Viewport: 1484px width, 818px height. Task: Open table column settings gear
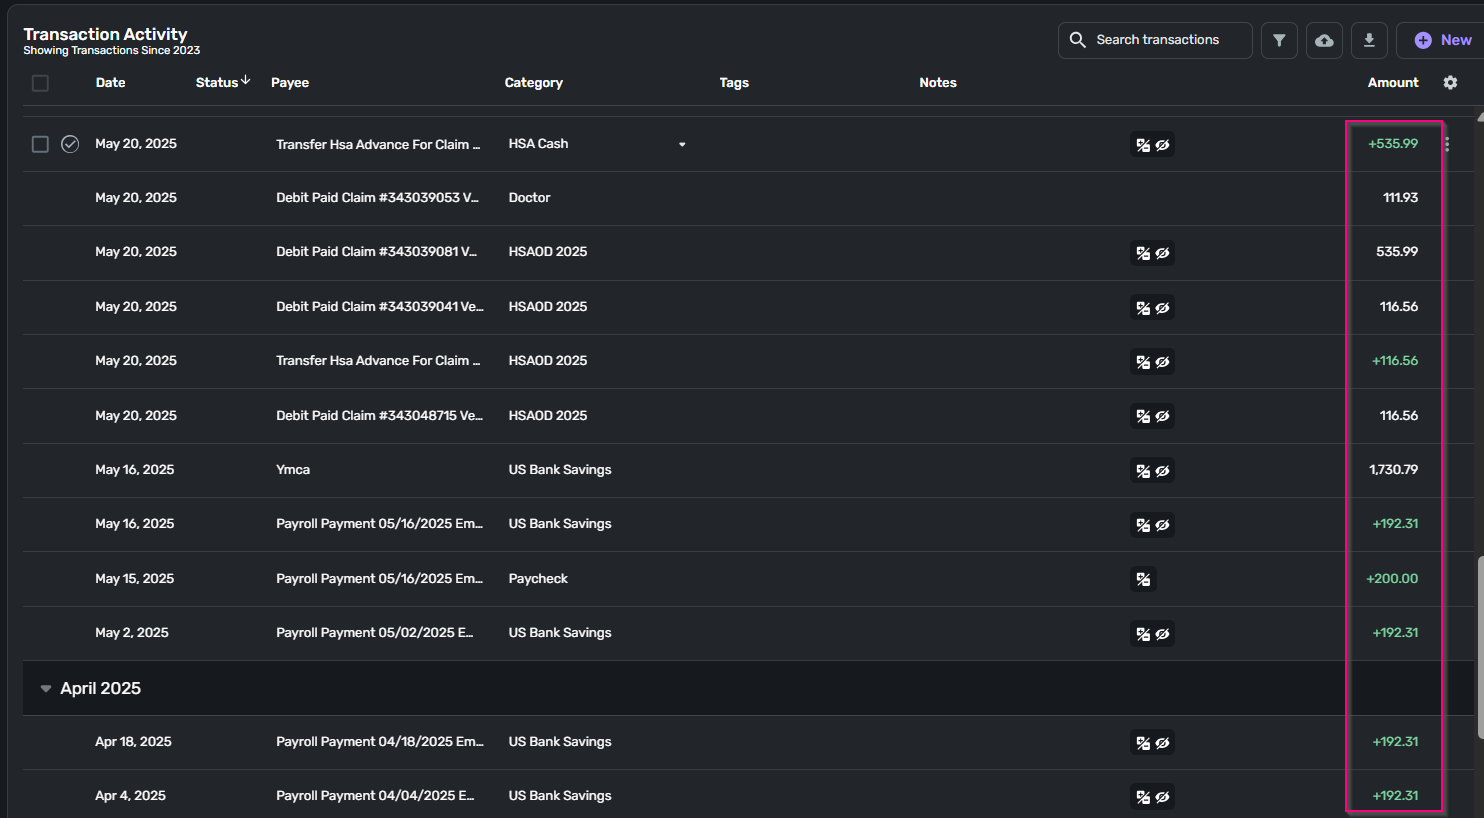pos(1450,83)
